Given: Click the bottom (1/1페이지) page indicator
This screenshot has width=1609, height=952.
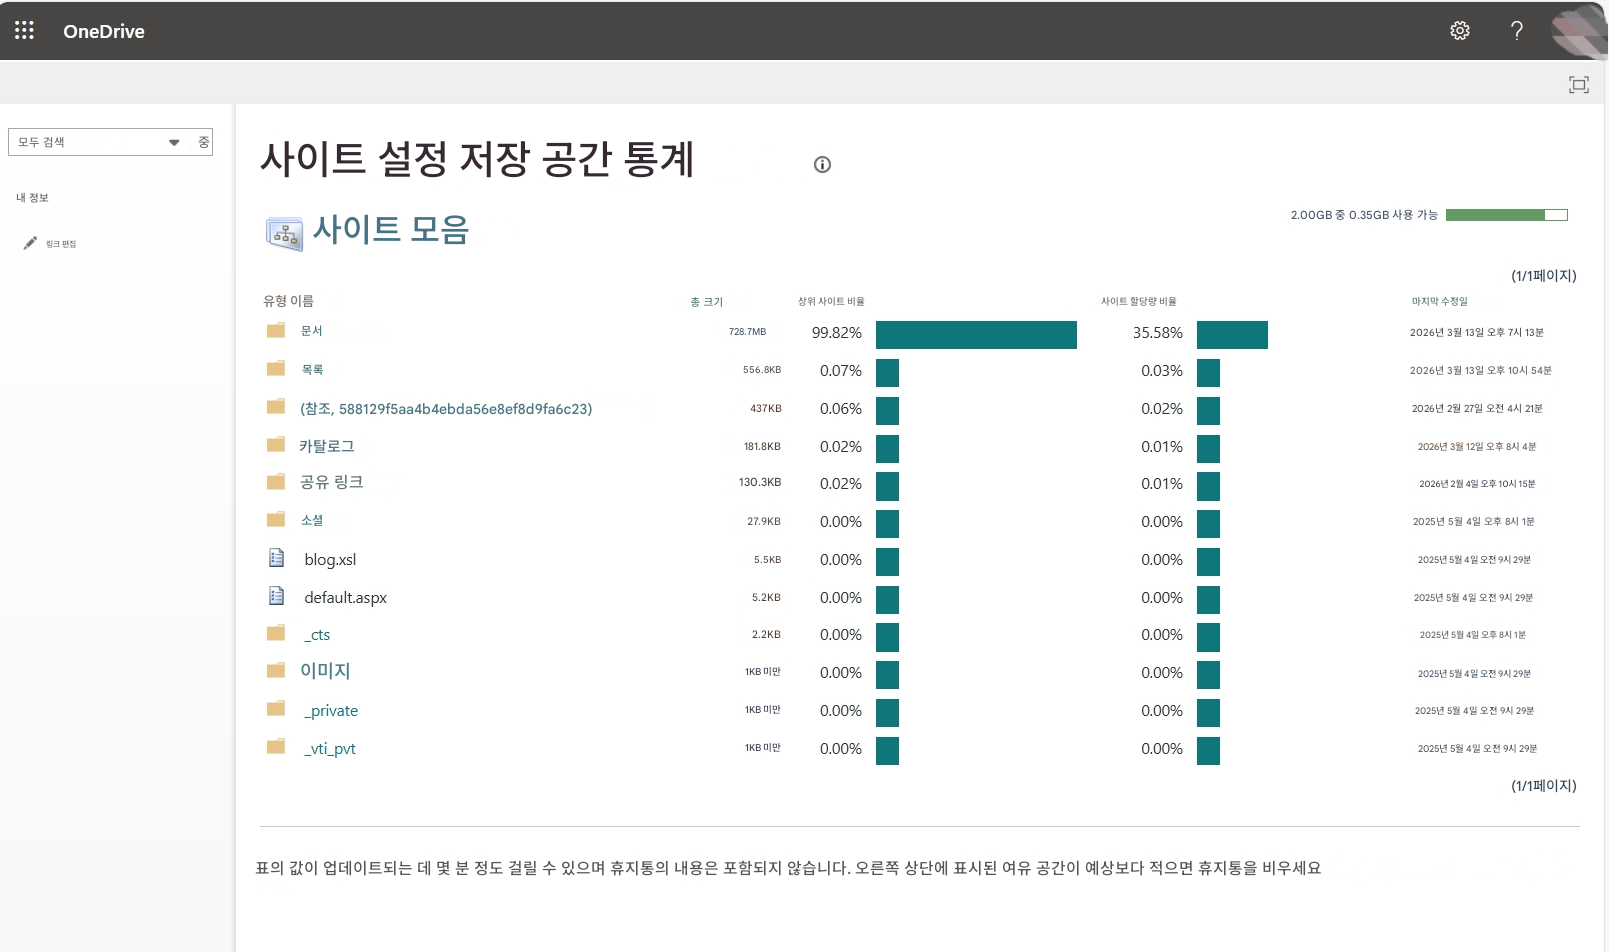Looking at the screenshot, I should (1544, 786).
